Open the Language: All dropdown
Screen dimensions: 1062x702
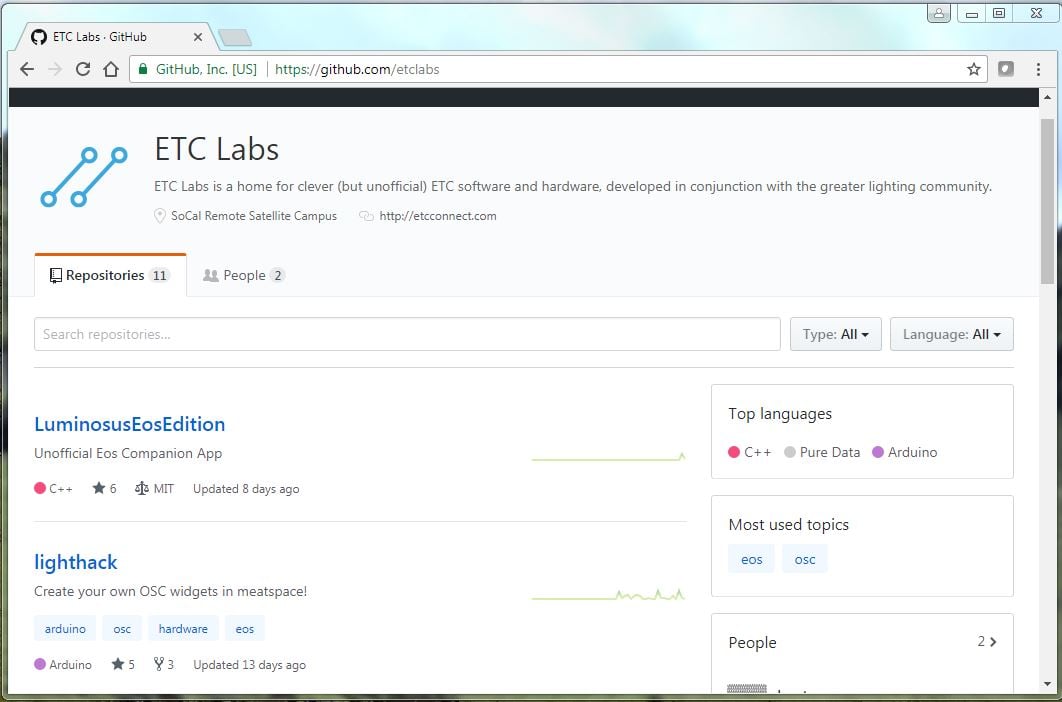point(952,334)
